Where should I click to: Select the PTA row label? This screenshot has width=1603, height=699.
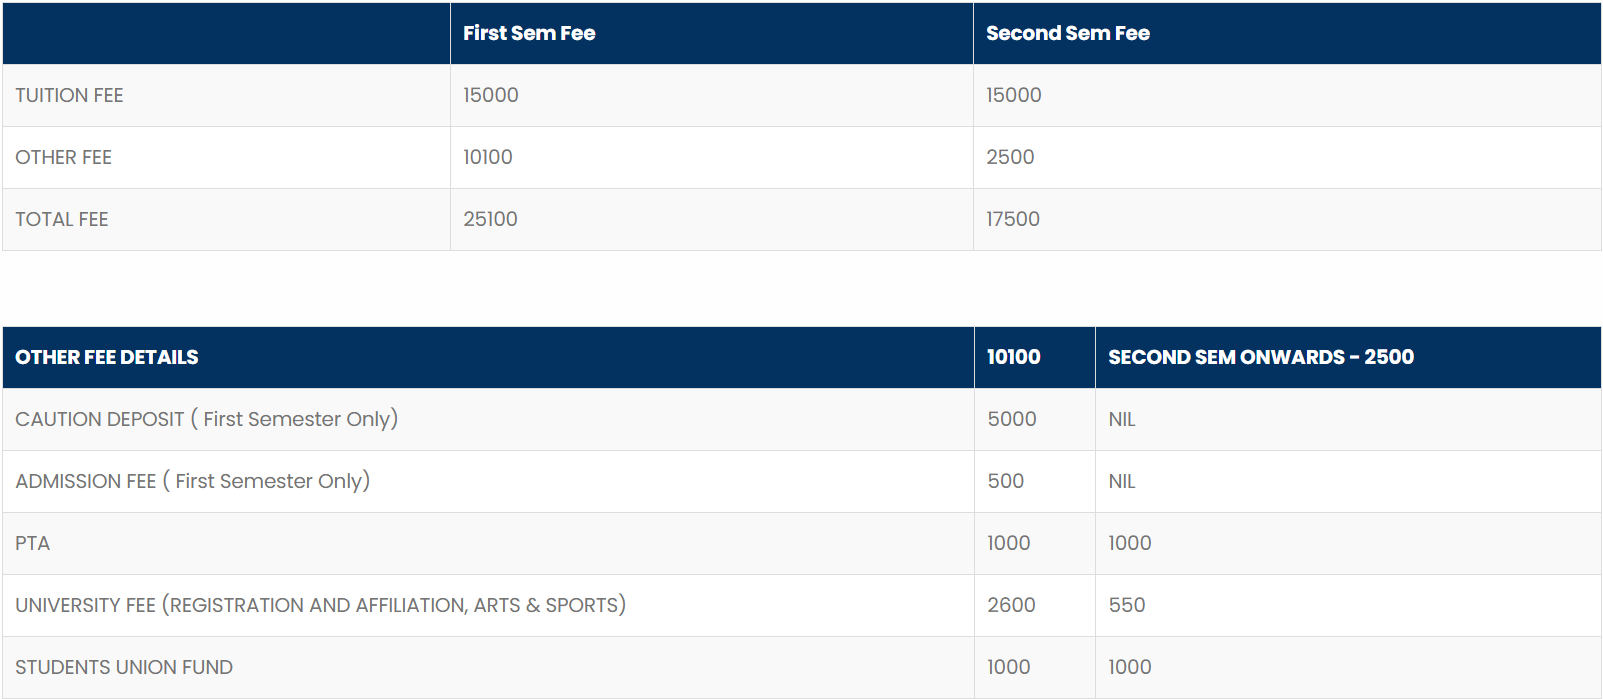pos(32,543)
